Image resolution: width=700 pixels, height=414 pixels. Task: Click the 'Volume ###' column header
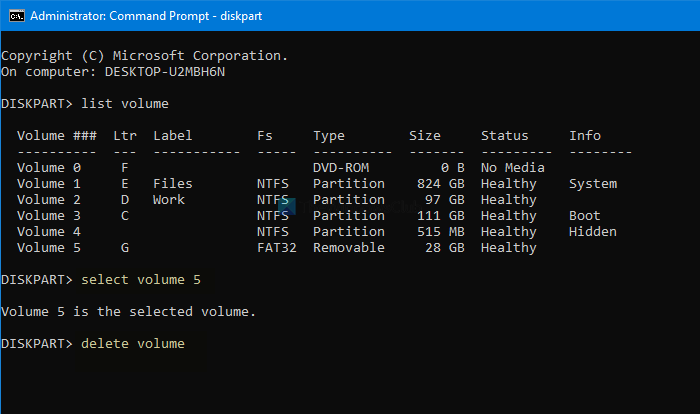[56, 136]
